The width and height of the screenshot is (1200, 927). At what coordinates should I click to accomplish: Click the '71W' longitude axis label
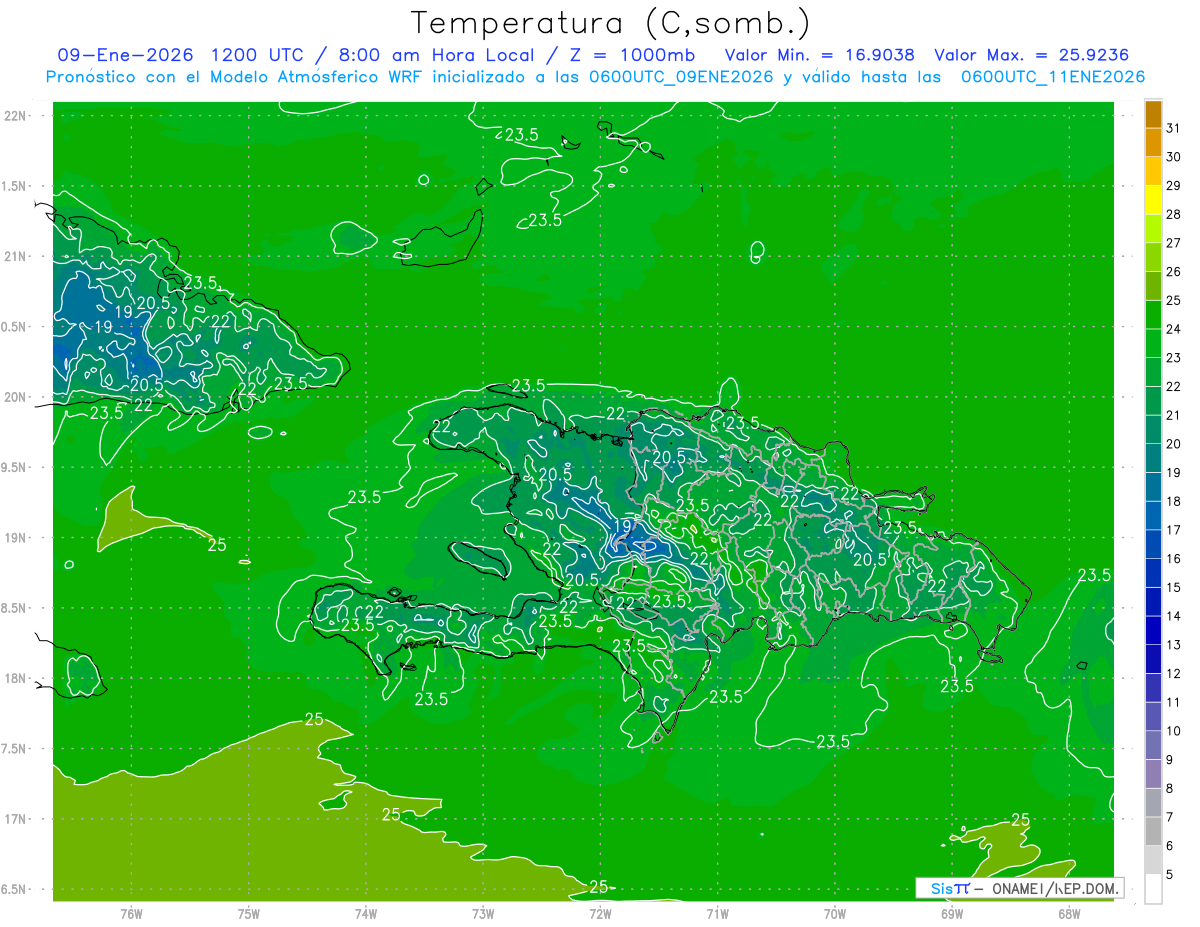[x=717, y=913]
